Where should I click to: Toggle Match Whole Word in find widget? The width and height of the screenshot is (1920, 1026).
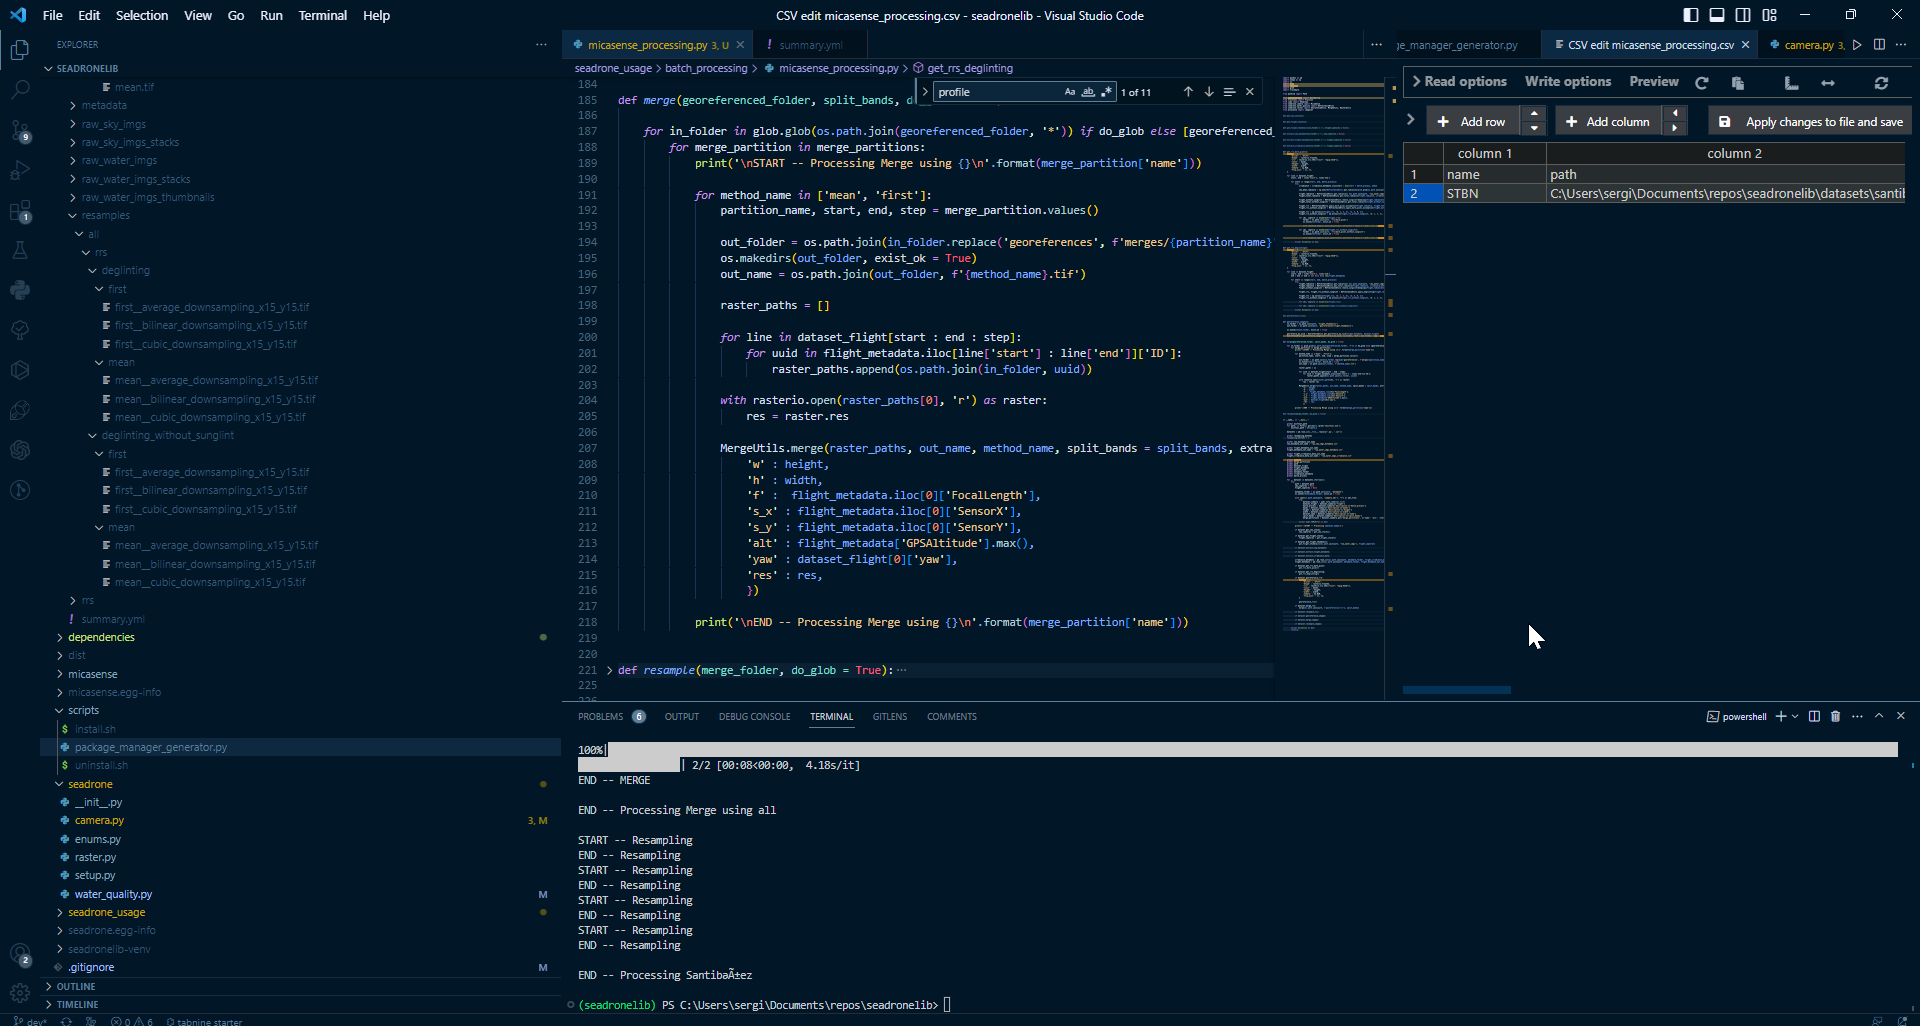coord(1088,92)
